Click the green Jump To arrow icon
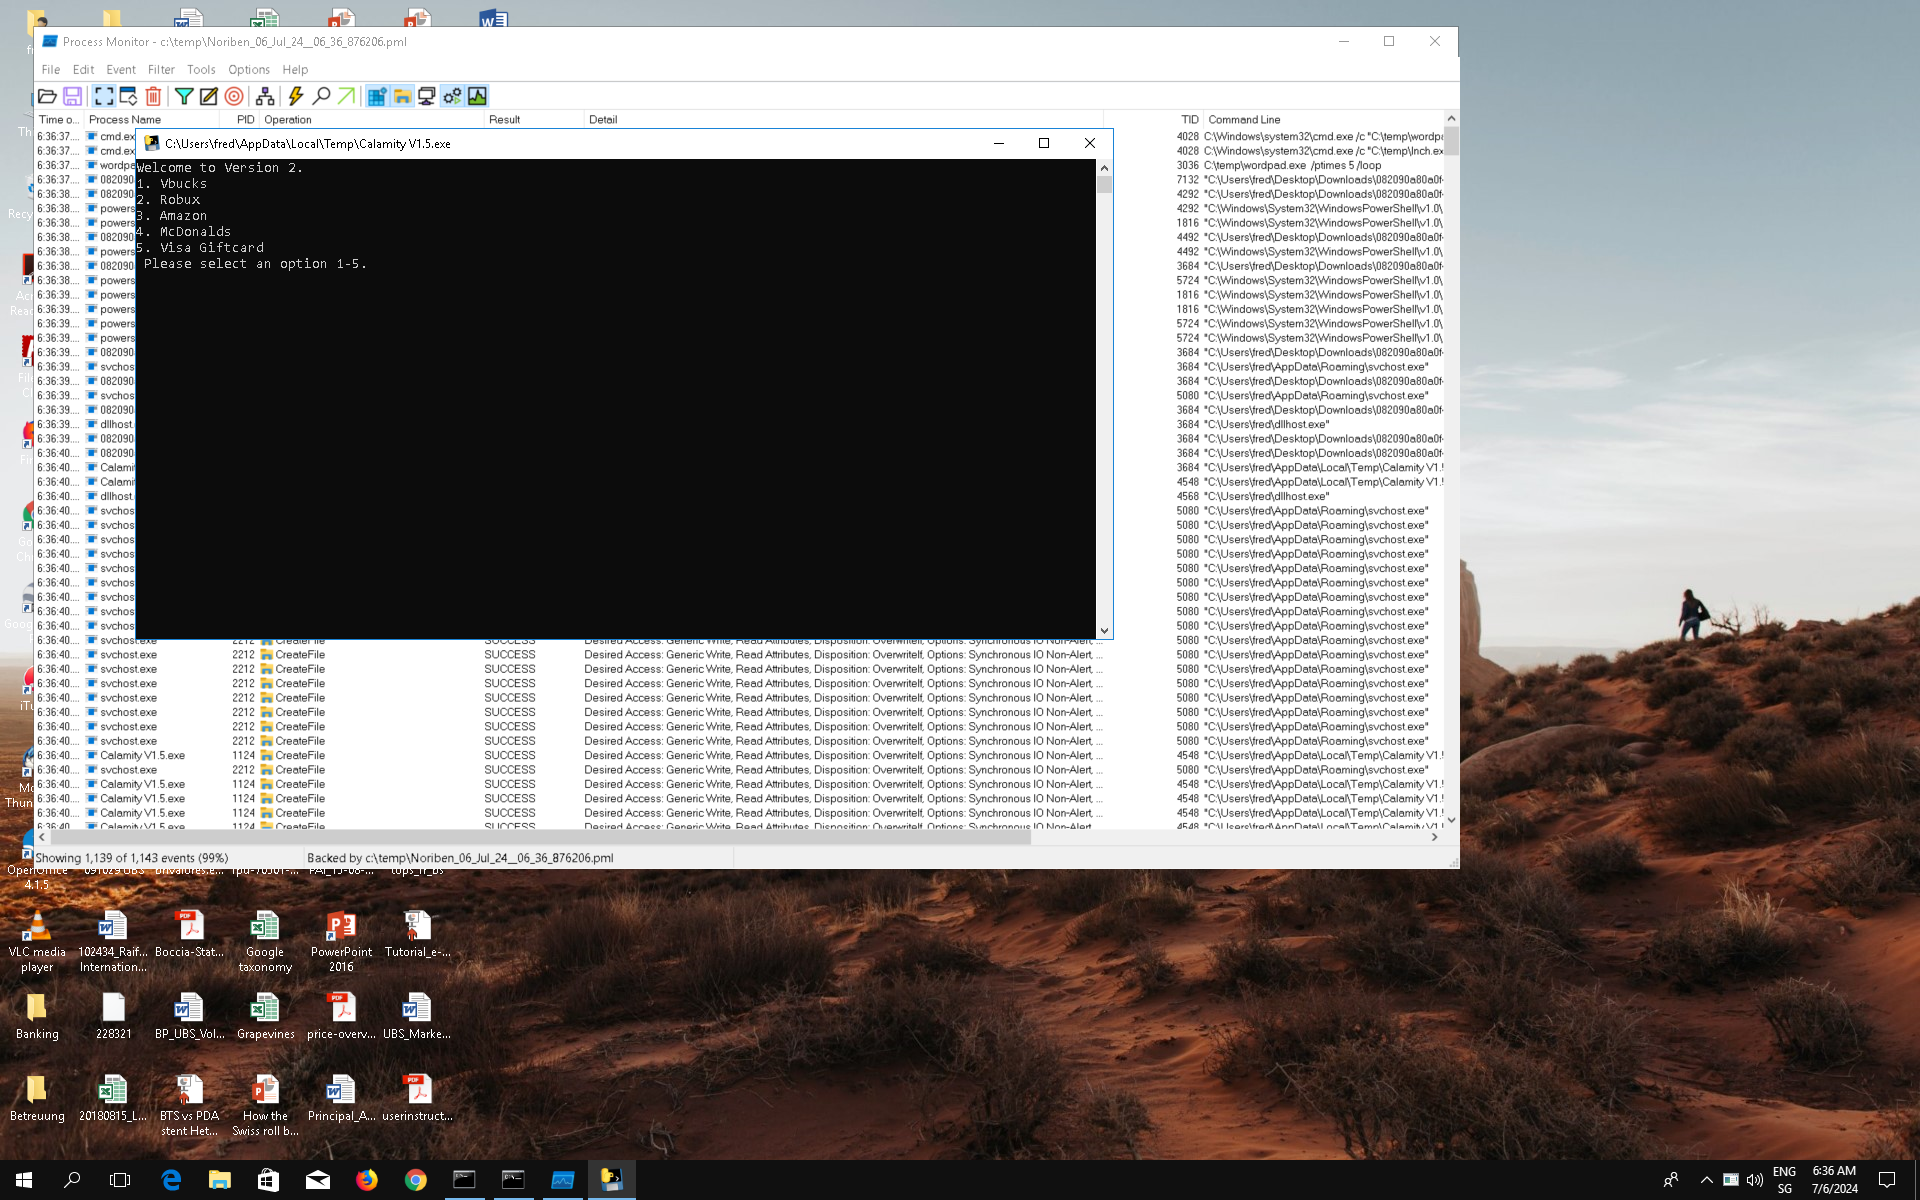Screen dimensions: 1920x1200 click(x=346, y=96)
